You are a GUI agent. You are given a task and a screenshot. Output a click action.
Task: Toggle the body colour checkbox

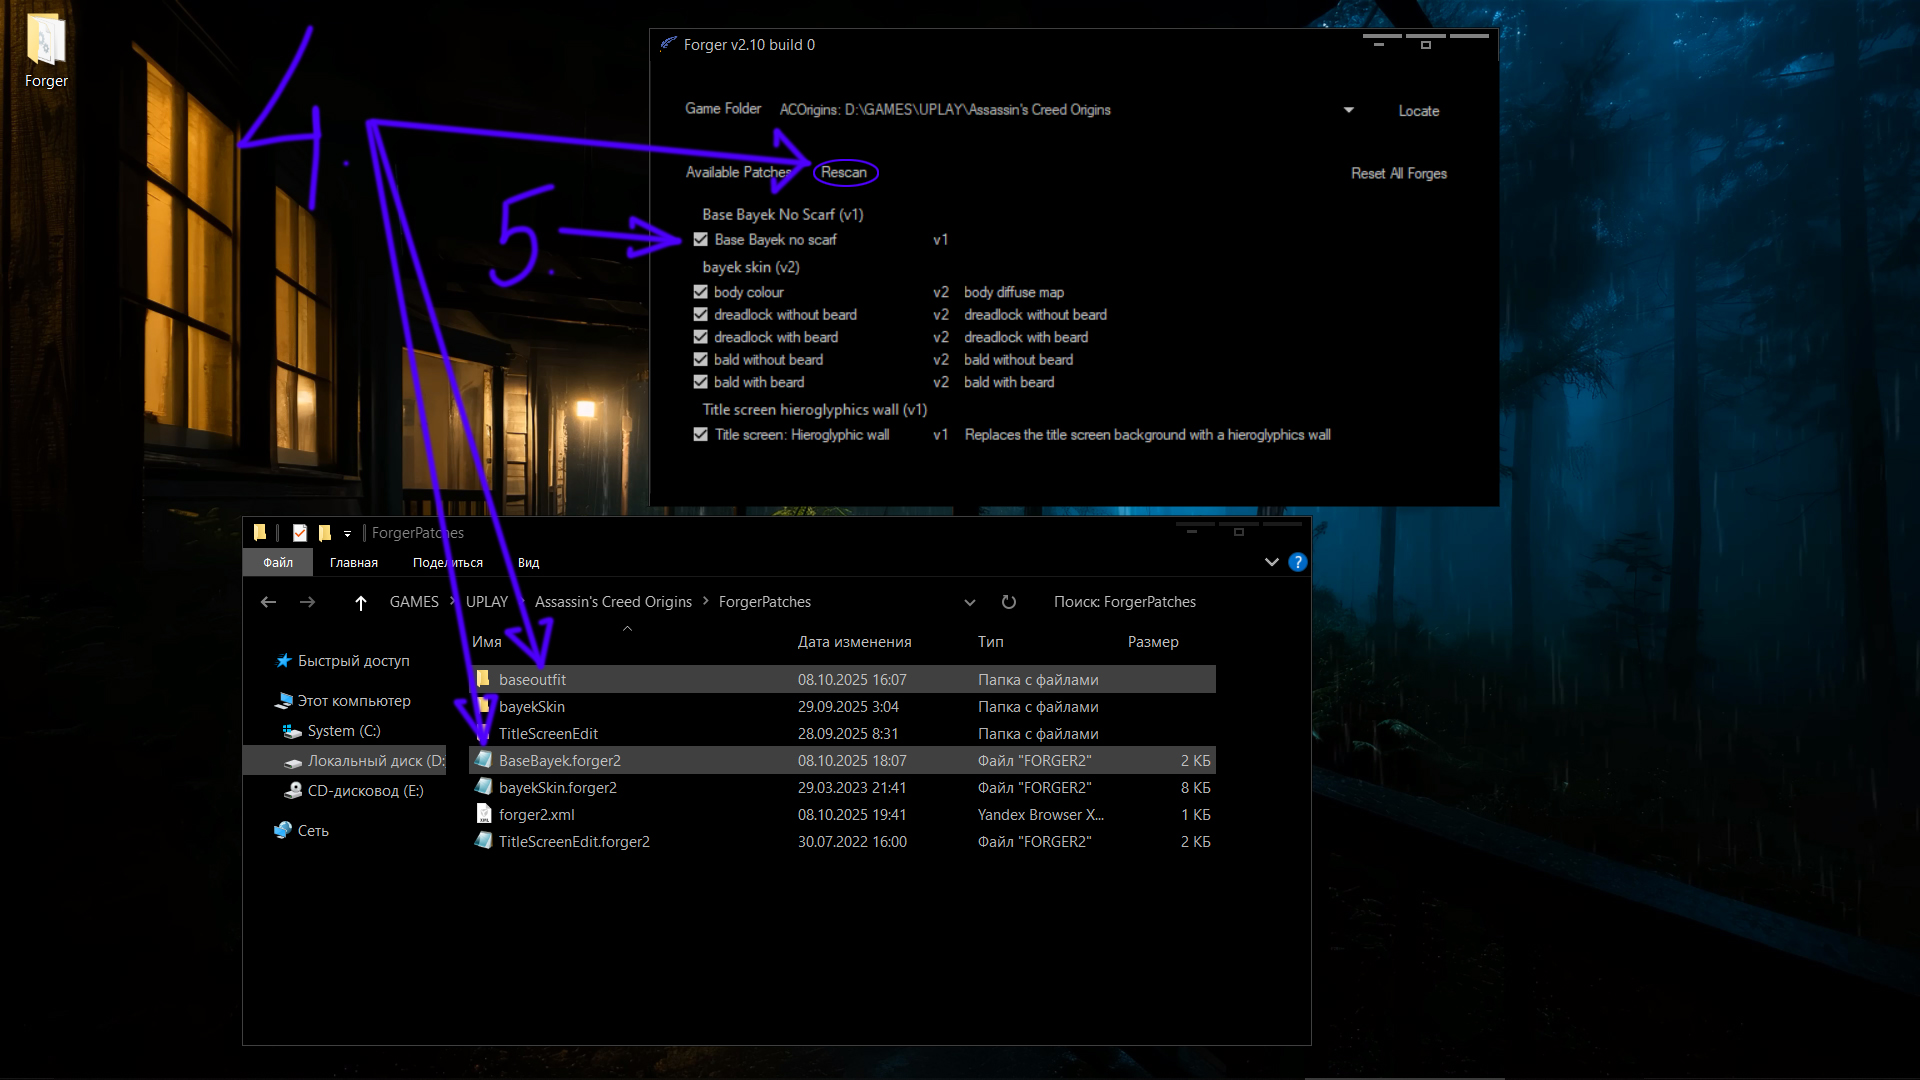pyautogui.click(x=701, y=292)
